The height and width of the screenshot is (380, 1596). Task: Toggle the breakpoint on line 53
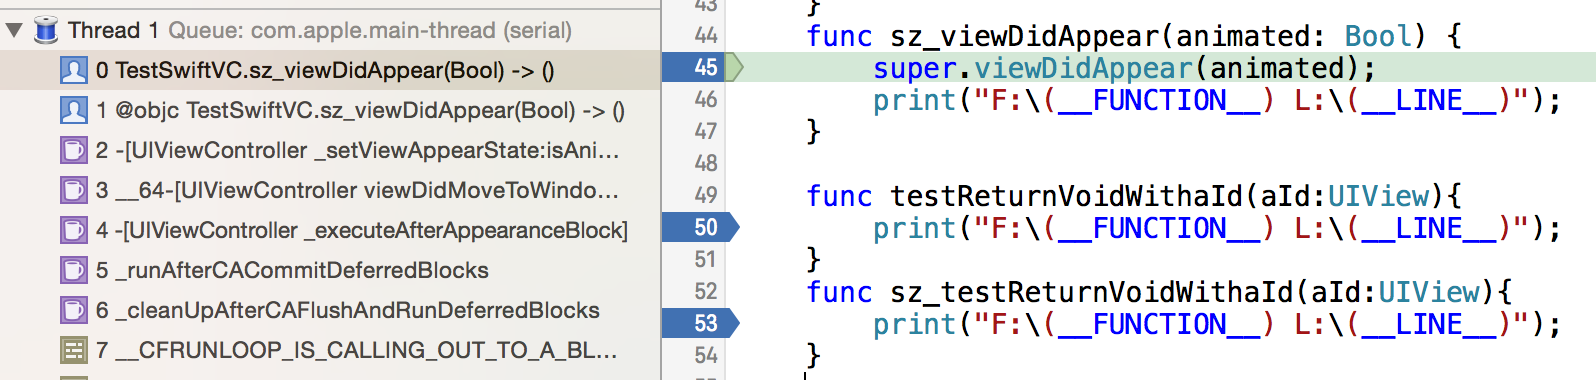point(700,323)
